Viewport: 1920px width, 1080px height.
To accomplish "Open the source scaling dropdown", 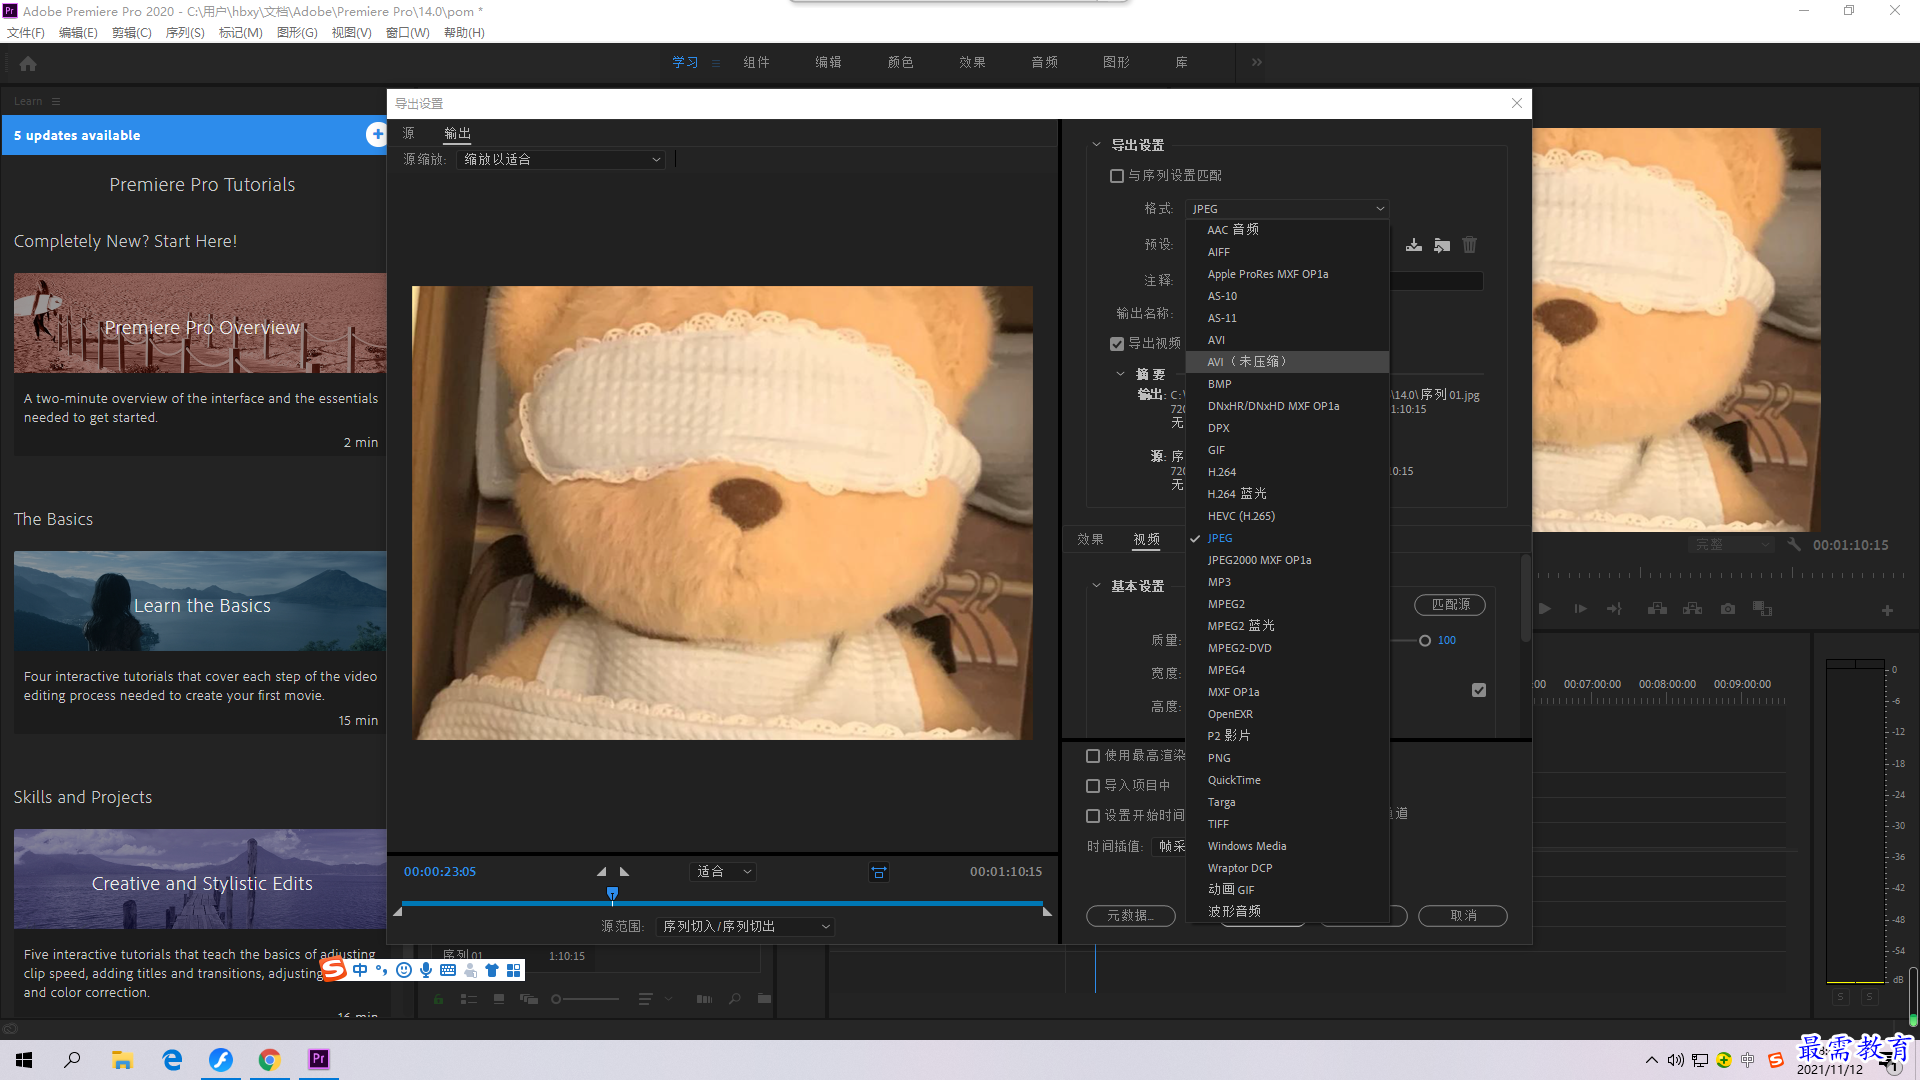I will pos(561,160).
